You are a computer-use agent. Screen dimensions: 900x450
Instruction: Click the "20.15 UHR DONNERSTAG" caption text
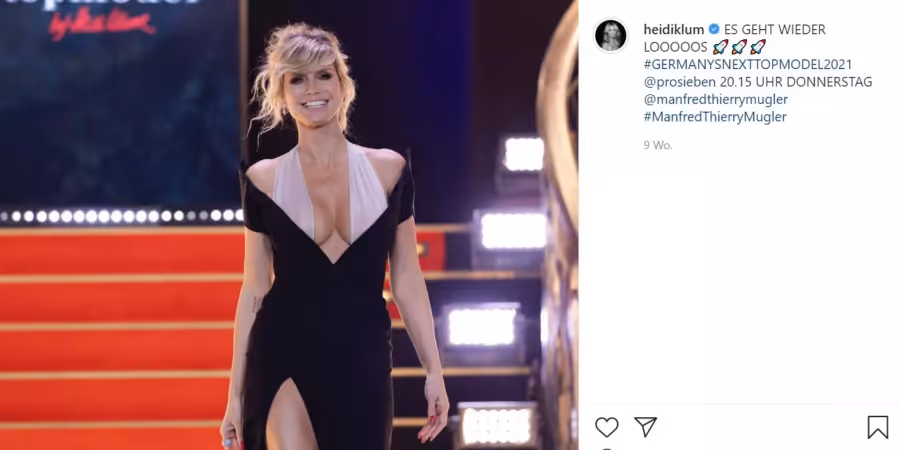796,82
